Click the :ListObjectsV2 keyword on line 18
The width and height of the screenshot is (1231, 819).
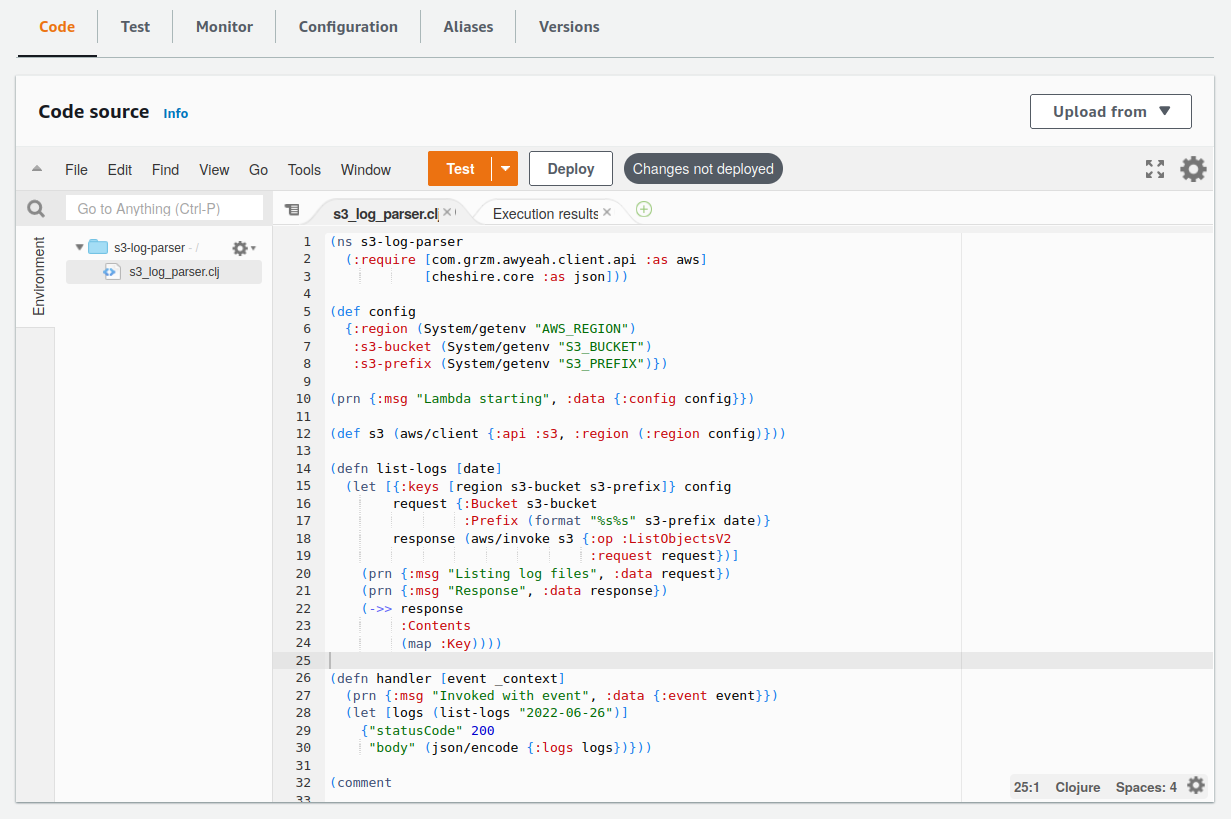(x=674, y=538)
